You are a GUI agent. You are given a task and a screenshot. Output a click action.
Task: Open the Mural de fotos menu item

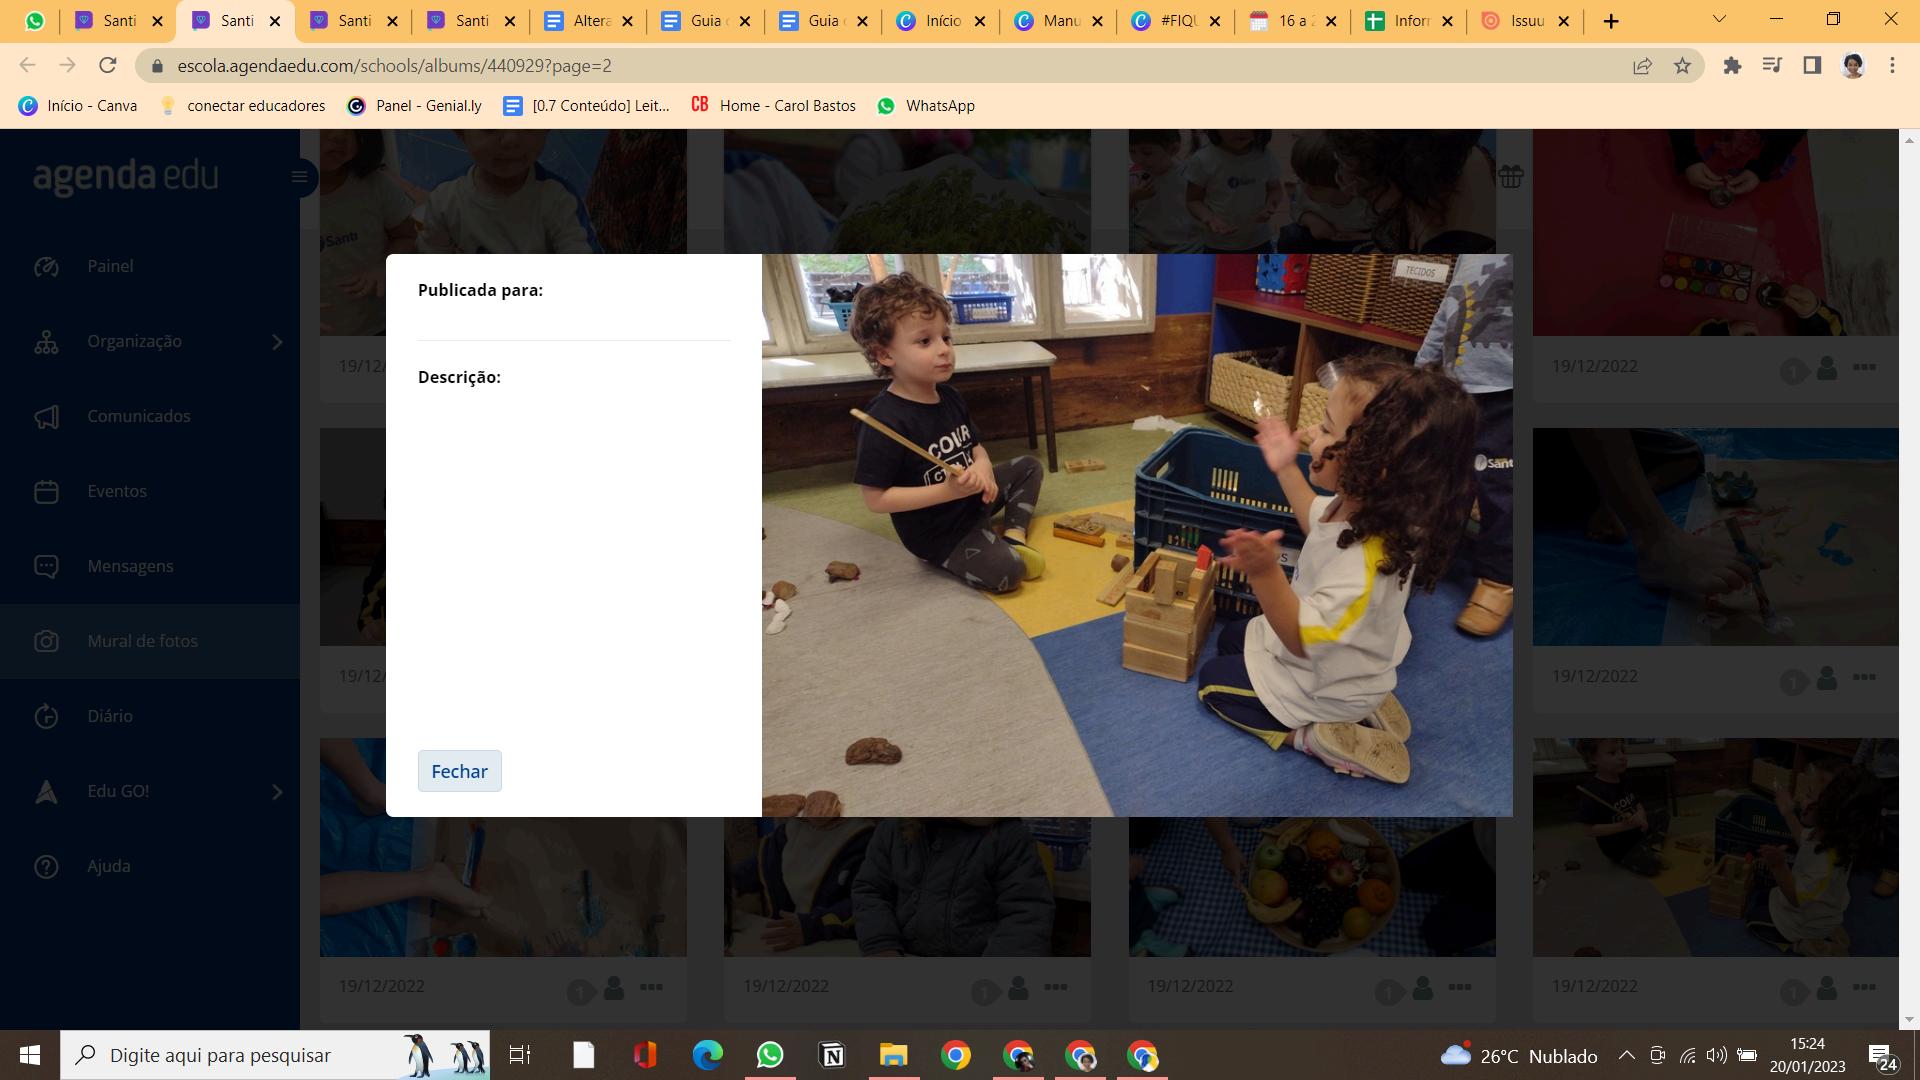142,641
